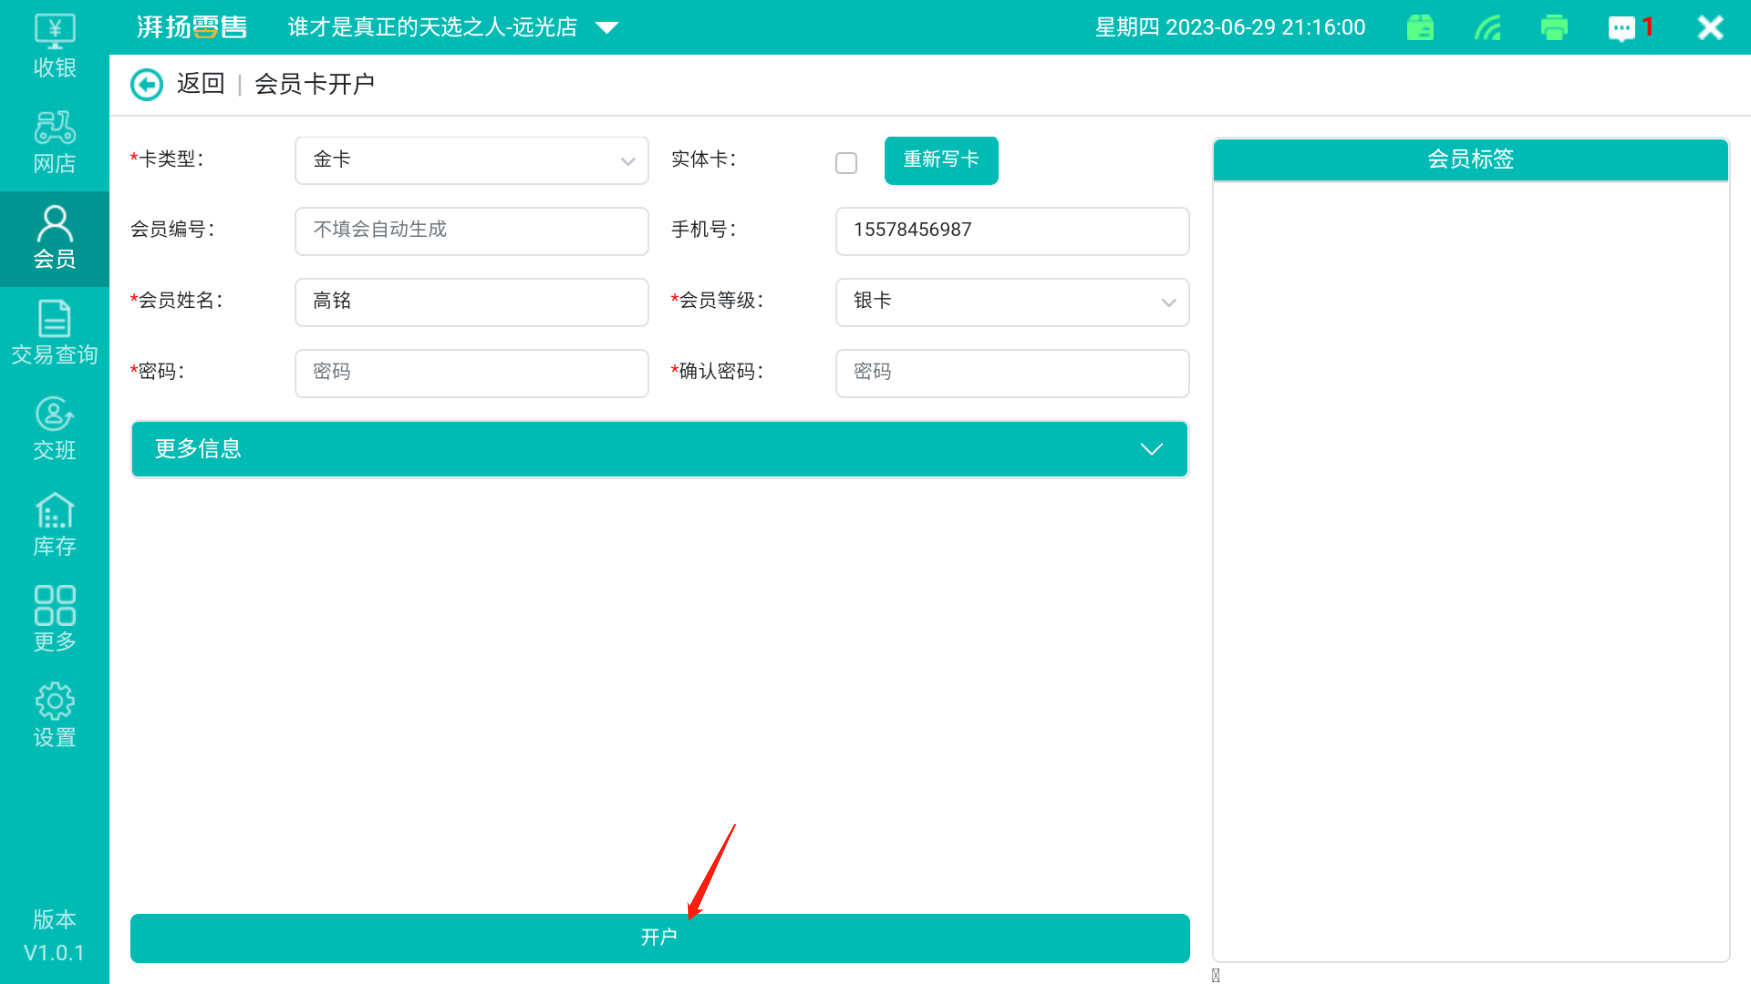Open the 收银 cashier section
The height and width of the screenshot is (984, 1751).
[54, 46]
